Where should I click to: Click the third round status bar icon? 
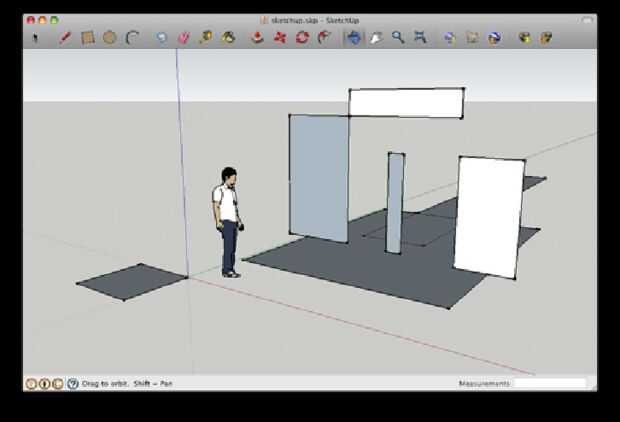[x=58, y=383]
